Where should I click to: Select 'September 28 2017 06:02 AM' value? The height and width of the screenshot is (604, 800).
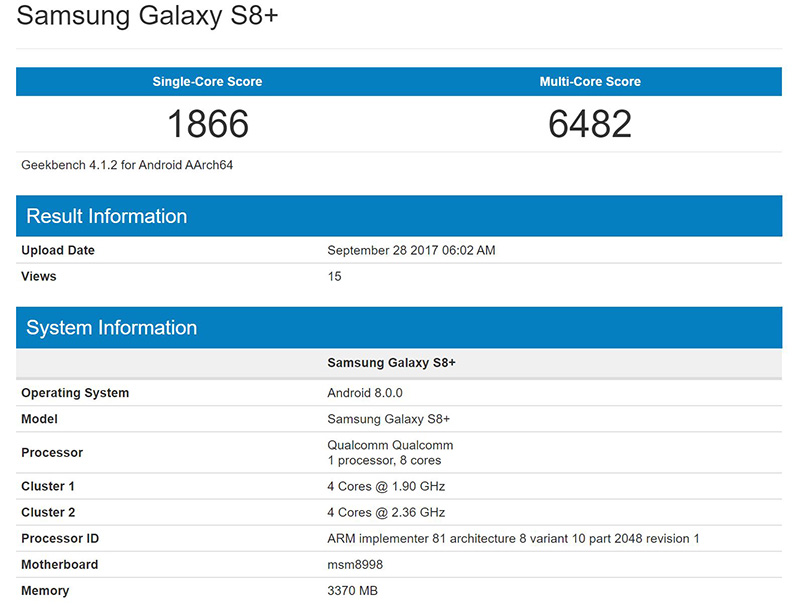point(411,250)
